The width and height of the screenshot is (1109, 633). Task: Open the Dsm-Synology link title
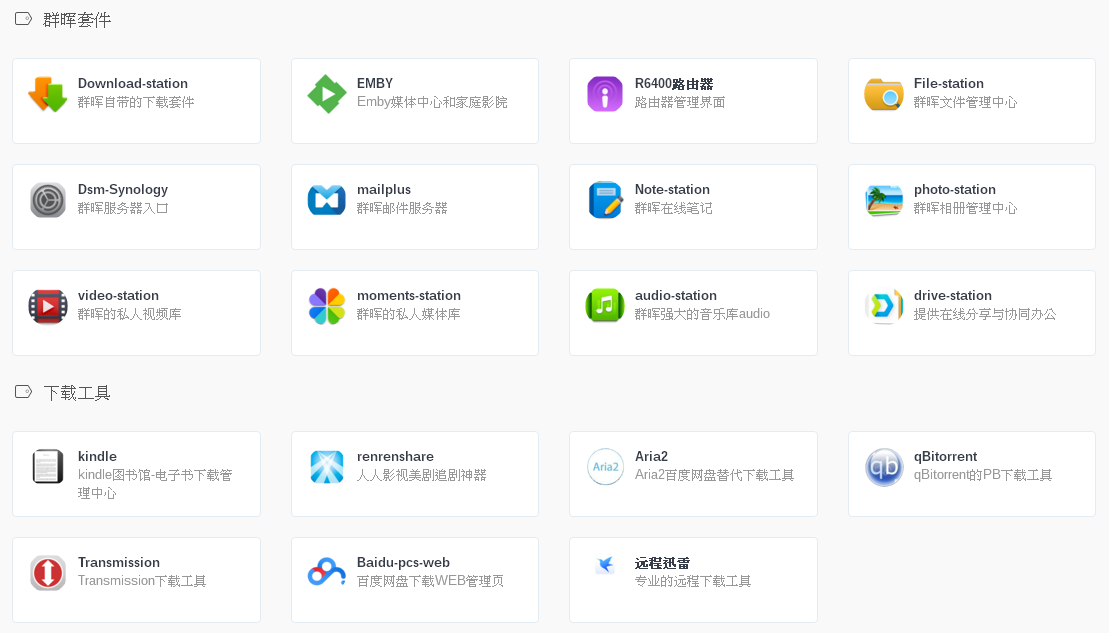[123, 190]
